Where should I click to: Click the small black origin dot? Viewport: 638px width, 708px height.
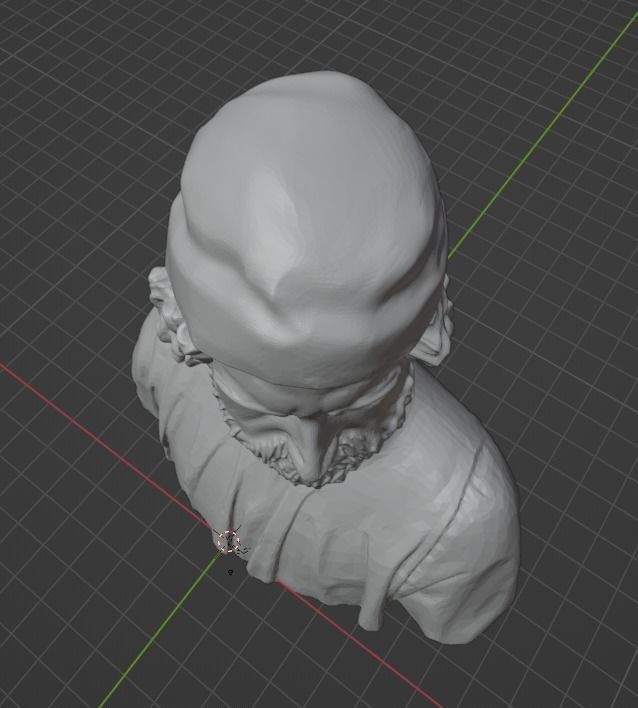point(230,572)
